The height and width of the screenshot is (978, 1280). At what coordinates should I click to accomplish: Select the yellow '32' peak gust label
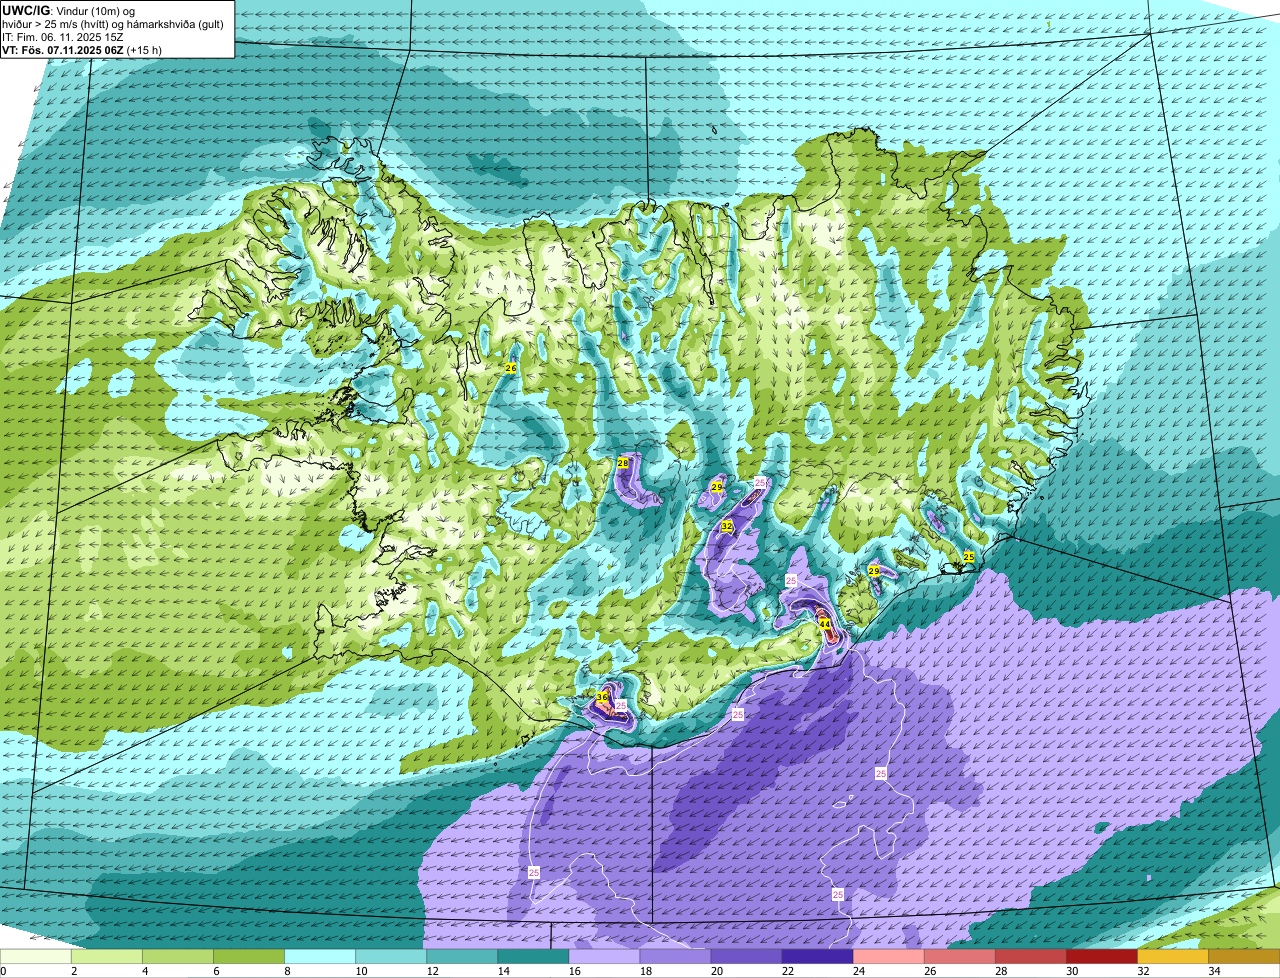(x=727, y=526)
